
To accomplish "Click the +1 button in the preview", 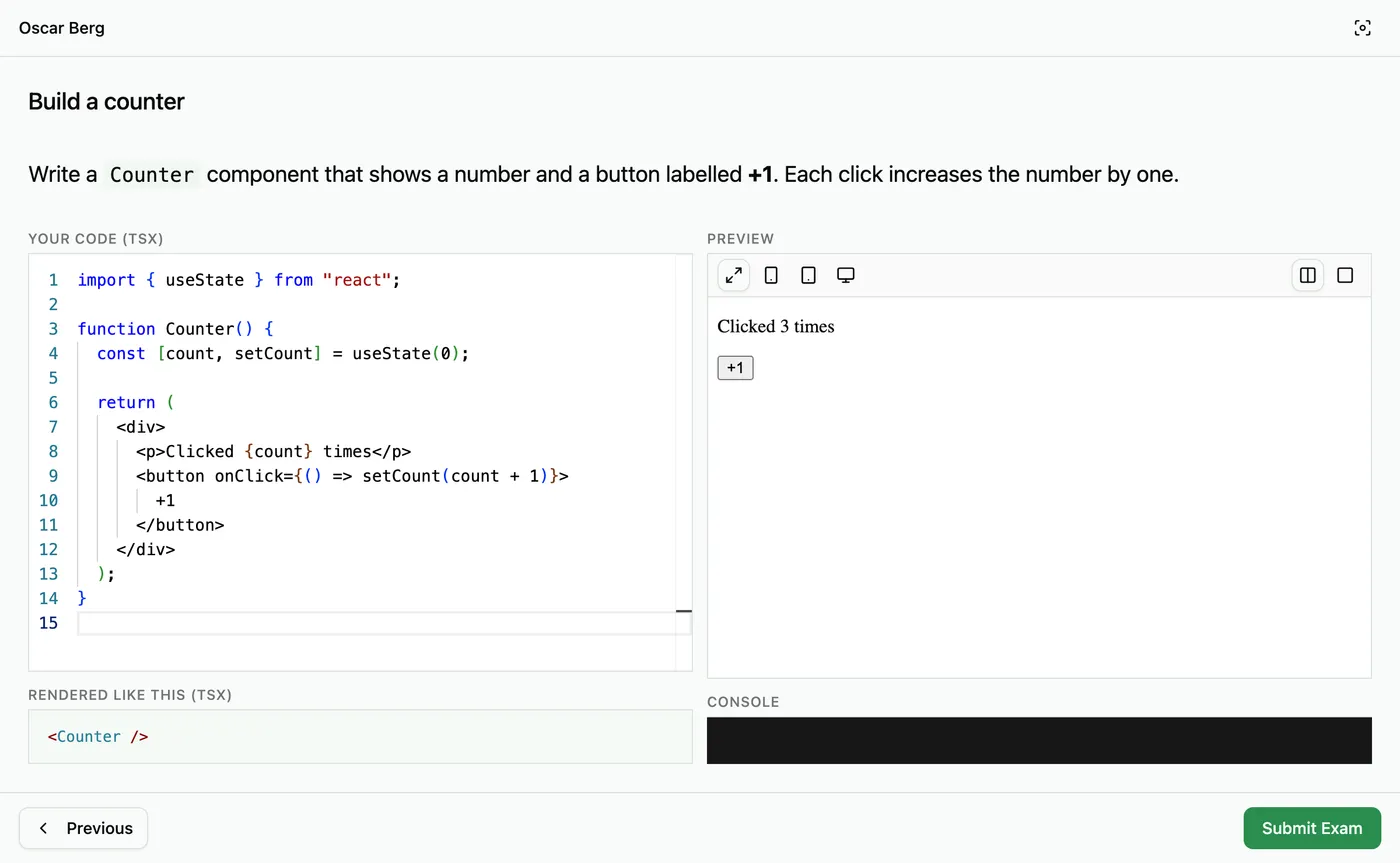I will pos(735,368).
